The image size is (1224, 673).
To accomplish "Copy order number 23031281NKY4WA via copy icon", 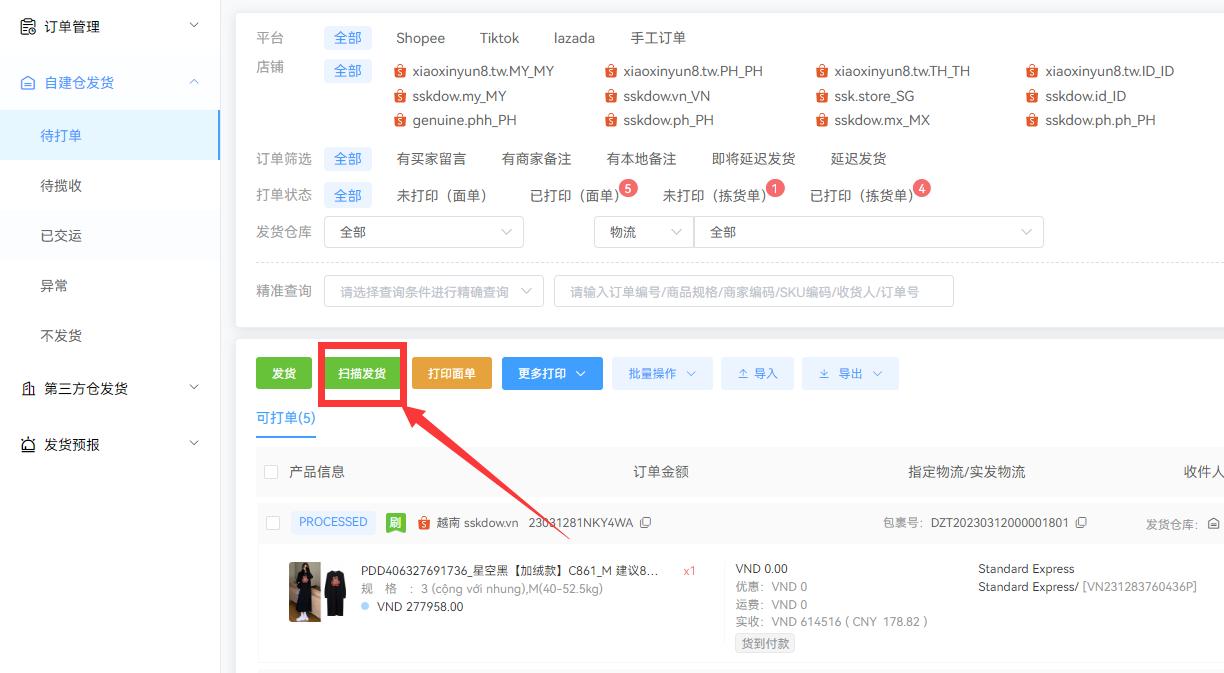I will coord(646,521).
